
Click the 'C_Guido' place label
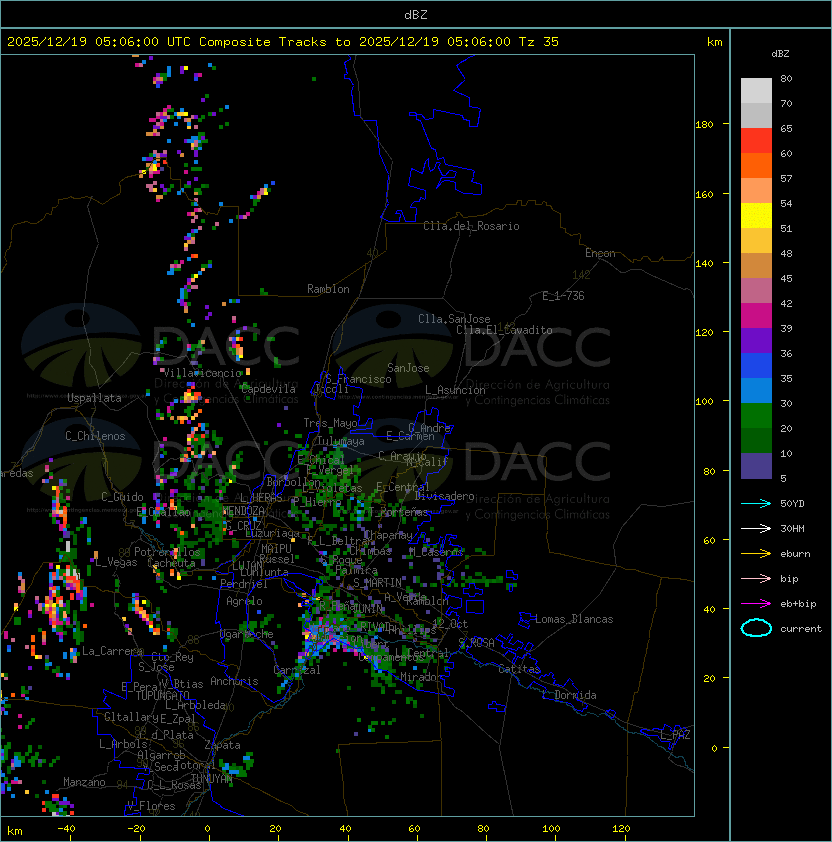point(122,497)
